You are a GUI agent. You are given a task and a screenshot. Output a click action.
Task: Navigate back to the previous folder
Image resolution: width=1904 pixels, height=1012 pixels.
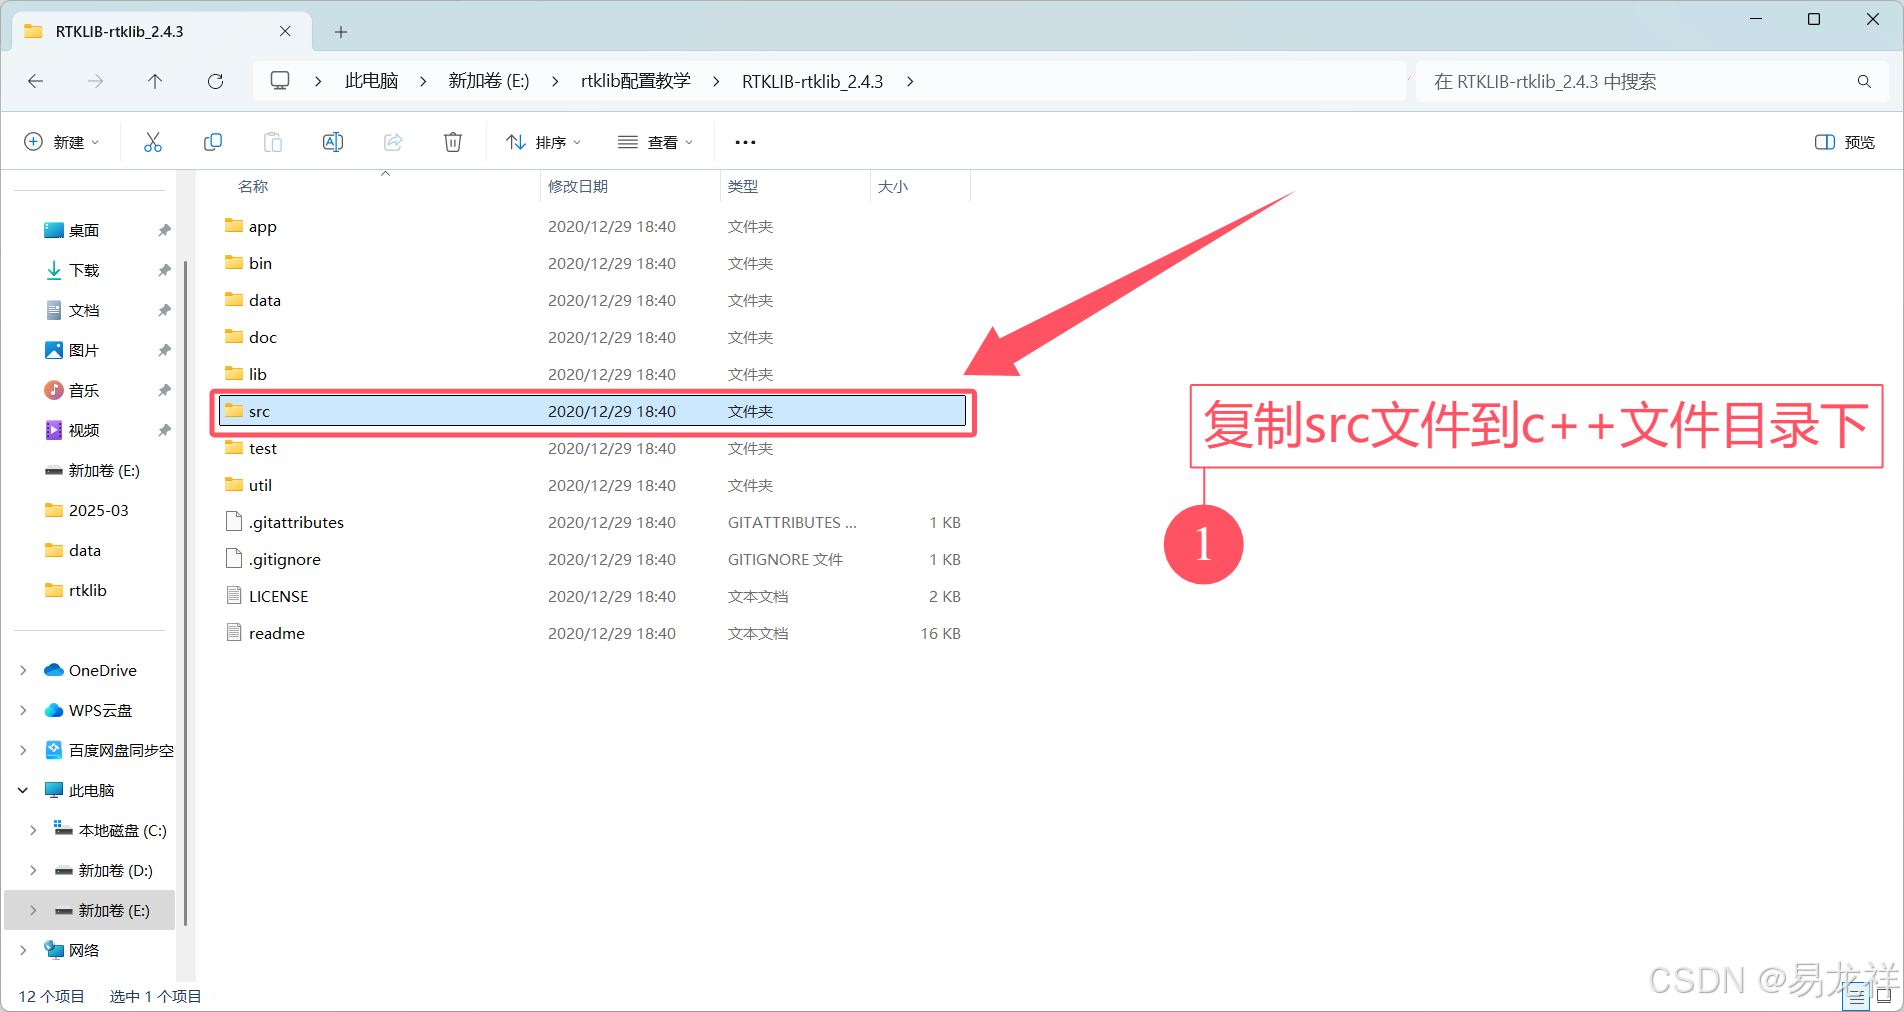point(35,81)
